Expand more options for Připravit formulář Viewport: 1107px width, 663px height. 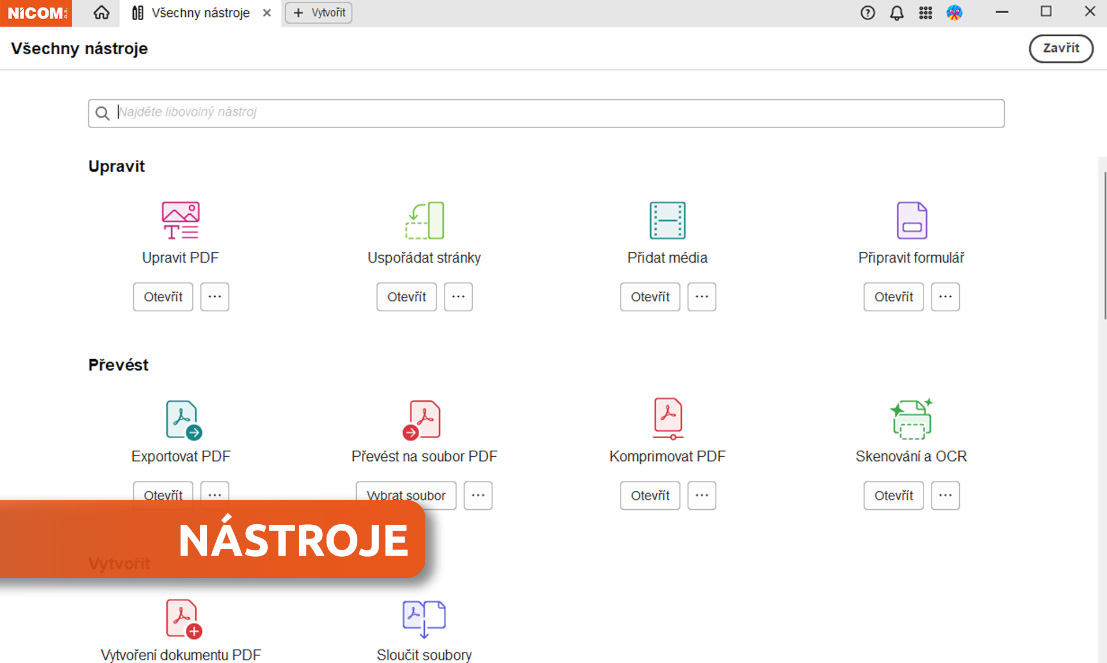point(945,297)
